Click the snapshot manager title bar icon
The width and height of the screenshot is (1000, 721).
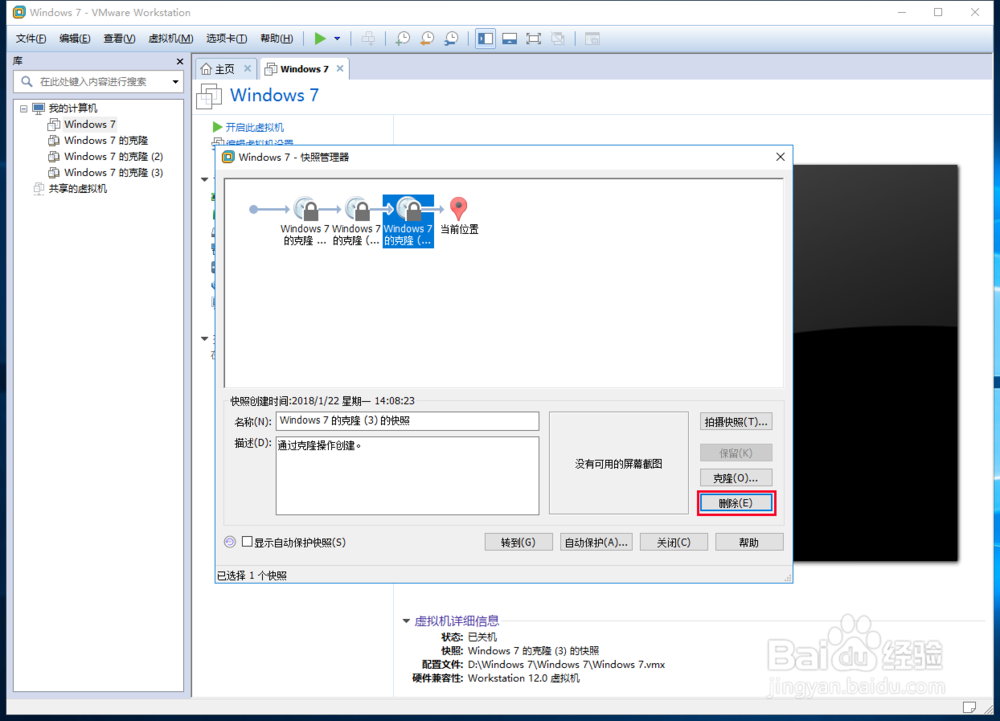point(228,157)
